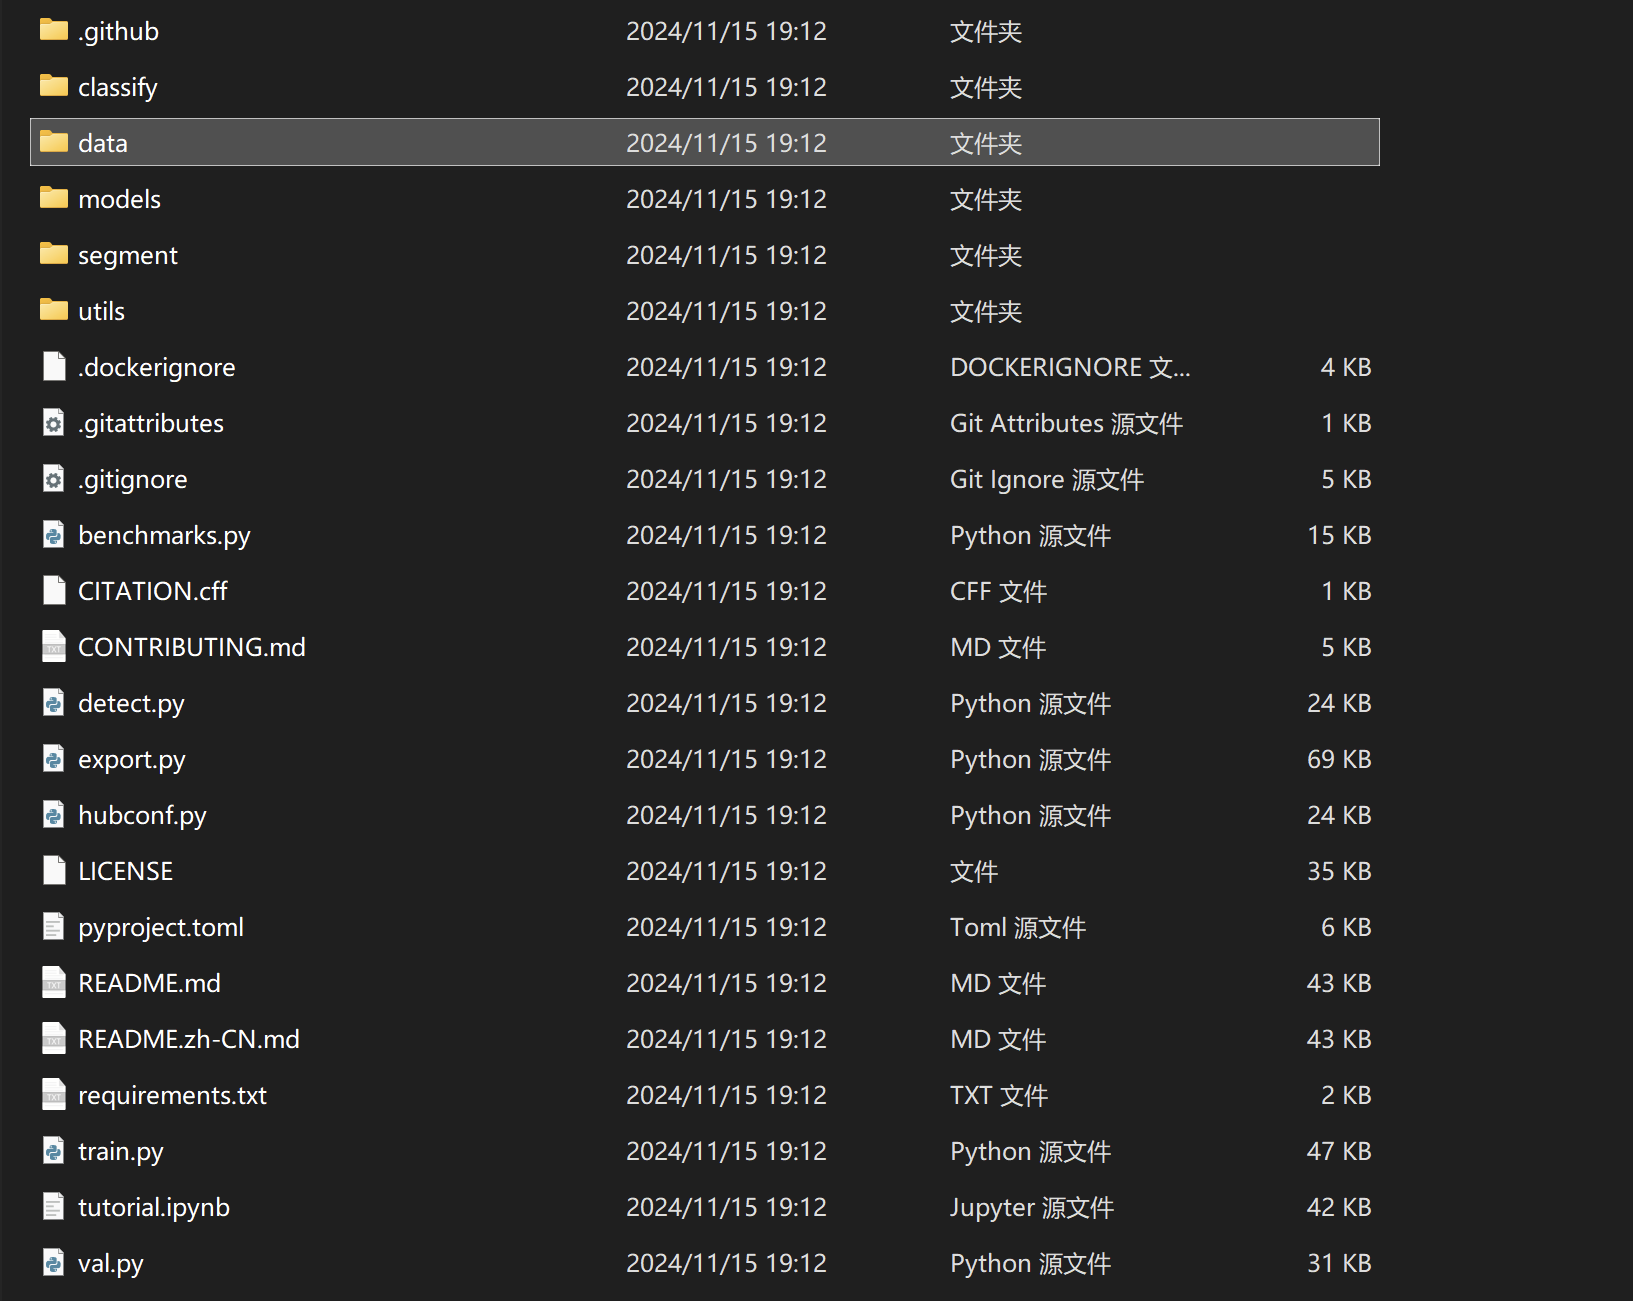Click the Toml 源文件 type cell
1633x1301 pixels.
[1018, 927]
